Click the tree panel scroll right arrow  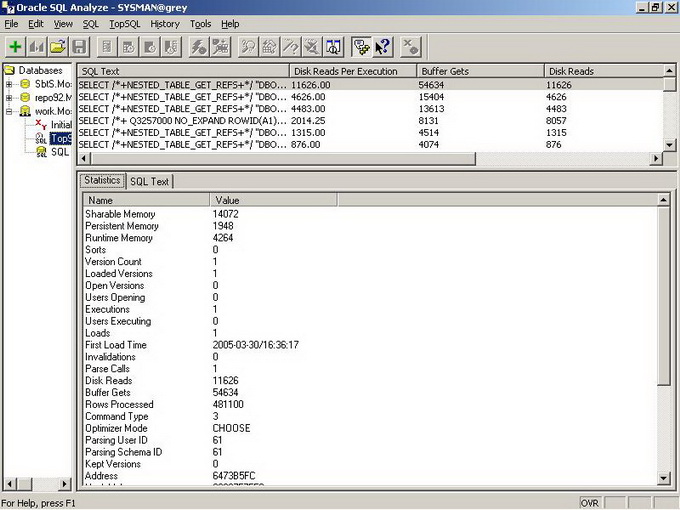click(x=65, y=484)
